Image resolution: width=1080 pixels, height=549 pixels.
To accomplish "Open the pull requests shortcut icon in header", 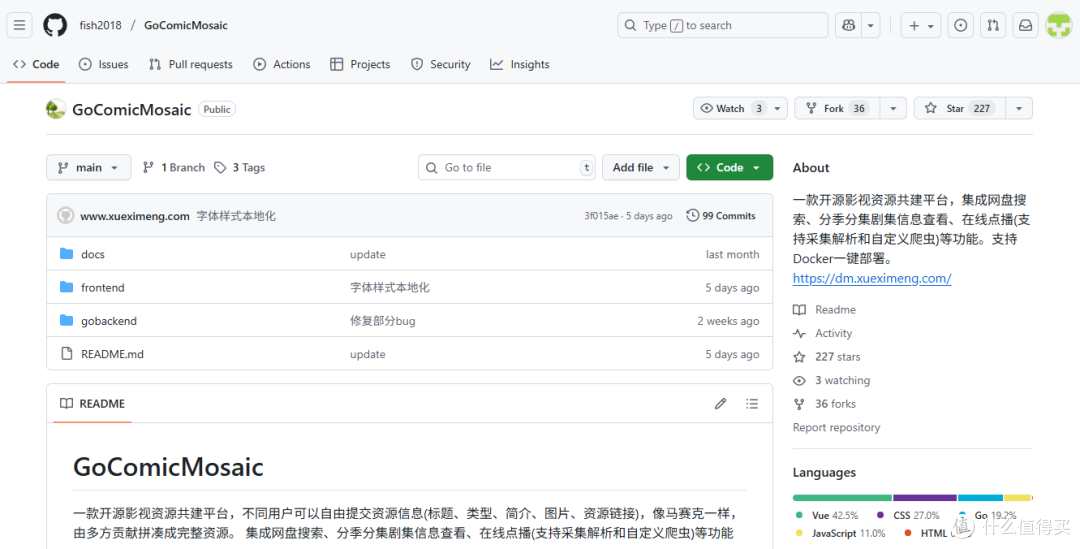I will point(993,25).
